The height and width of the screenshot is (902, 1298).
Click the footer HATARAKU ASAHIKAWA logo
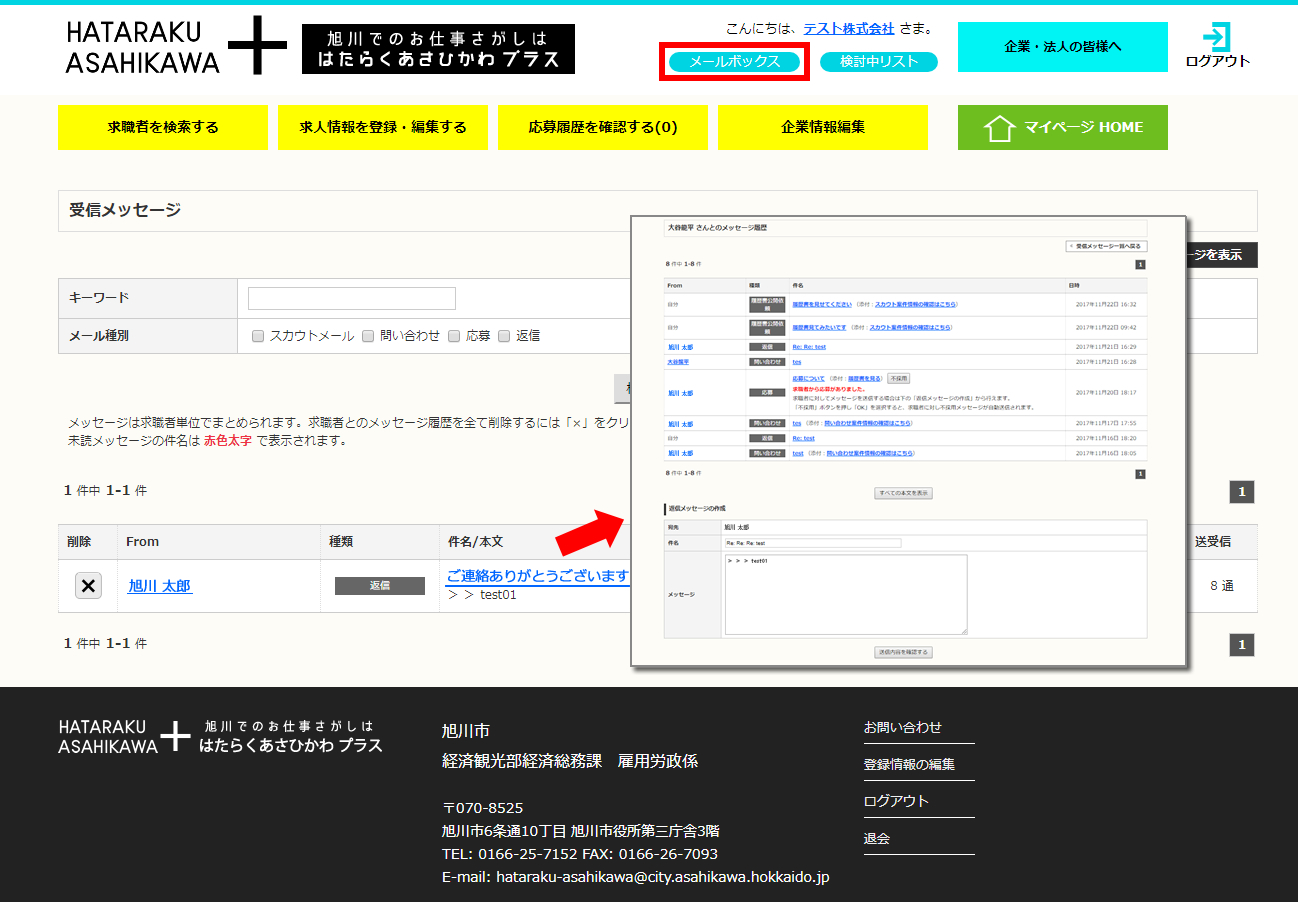[220, 736]
